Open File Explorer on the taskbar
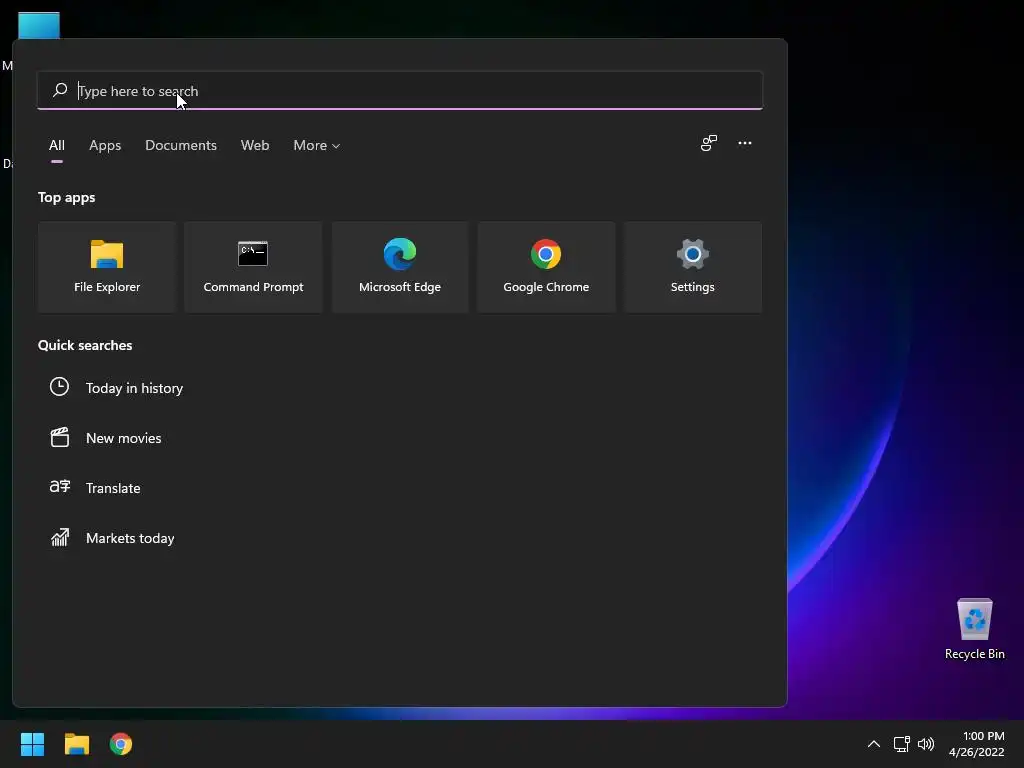 (76, 744)
